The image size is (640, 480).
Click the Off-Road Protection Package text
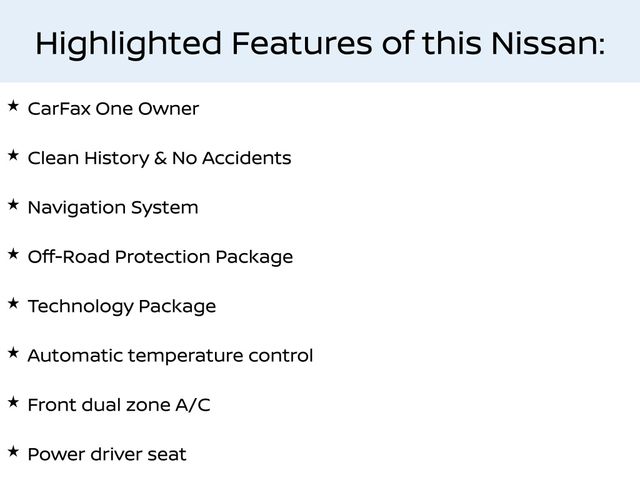[x=160, y=257]
